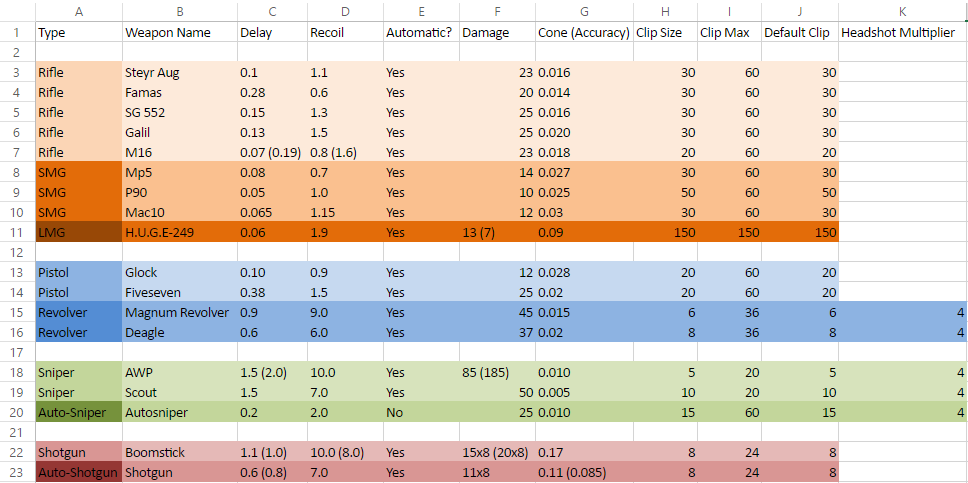Image resolution: width=968 pixels, height=483 pixels.
Task: Select the 'AWP' weapon cell
Action: (x=180, y=373)
